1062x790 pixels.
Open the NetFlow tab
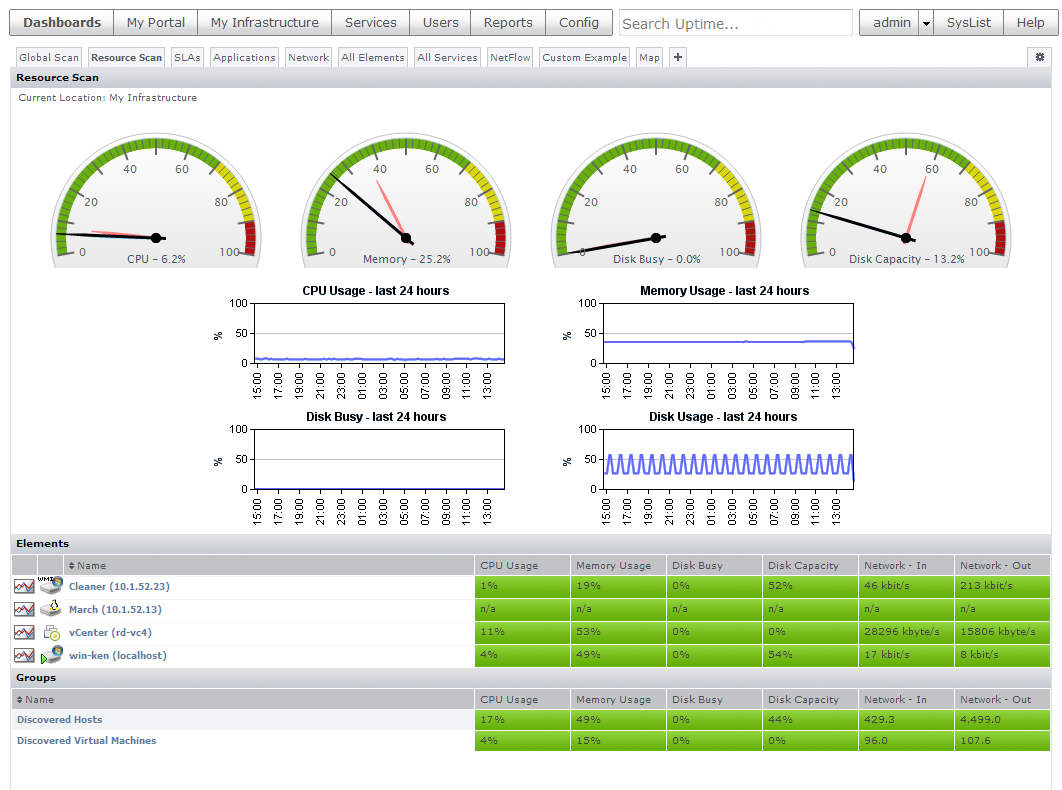click(x=510, y=58)
